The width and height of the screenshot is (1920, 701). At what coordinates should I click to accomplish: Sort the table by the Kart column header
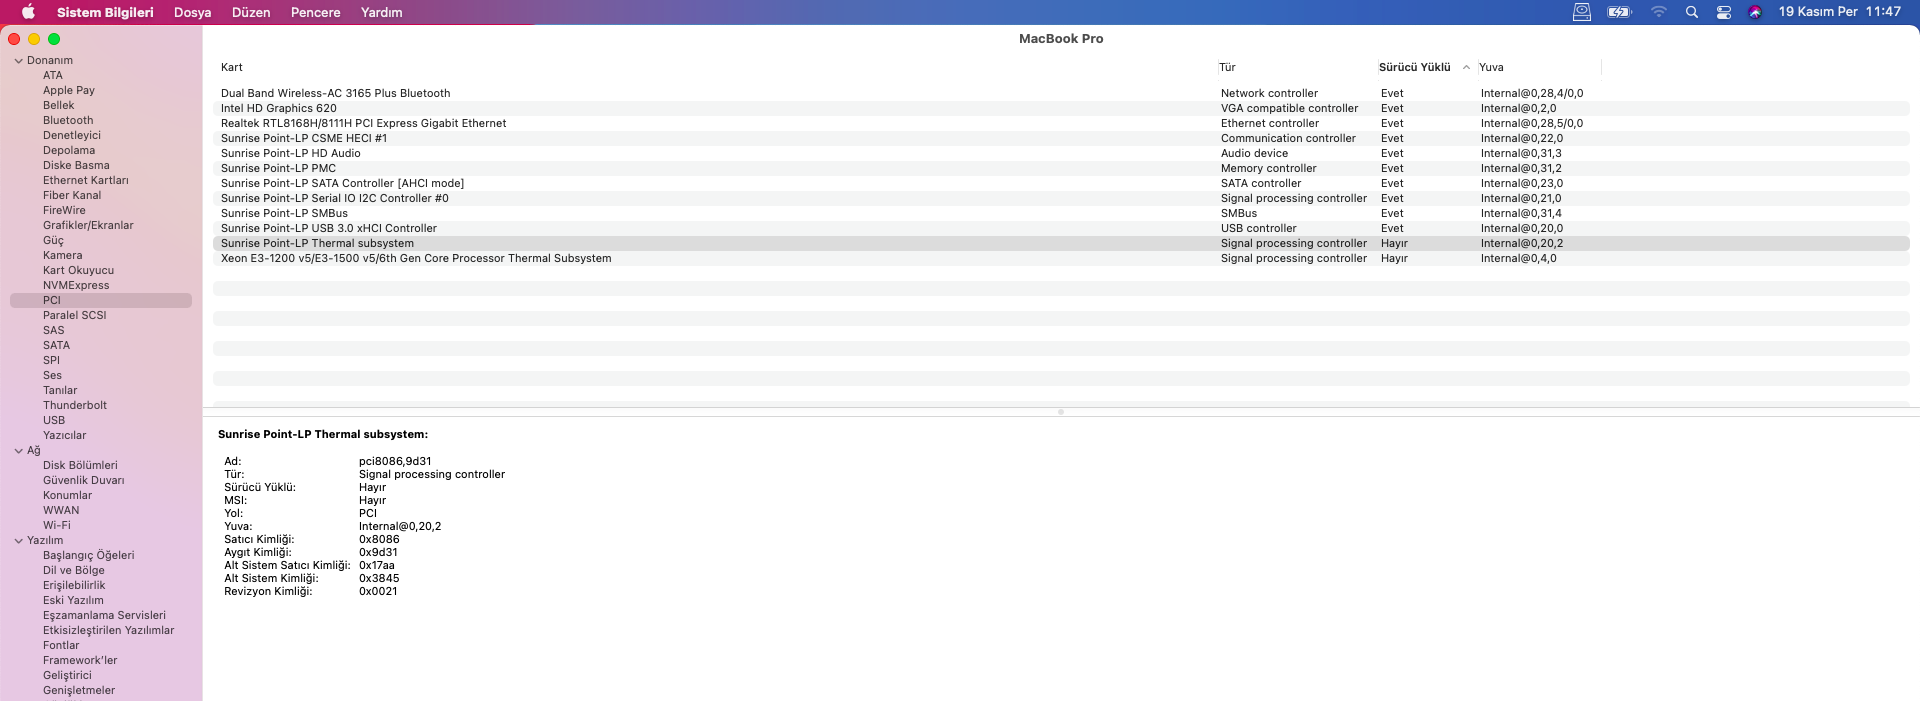[x=232, y=68]
